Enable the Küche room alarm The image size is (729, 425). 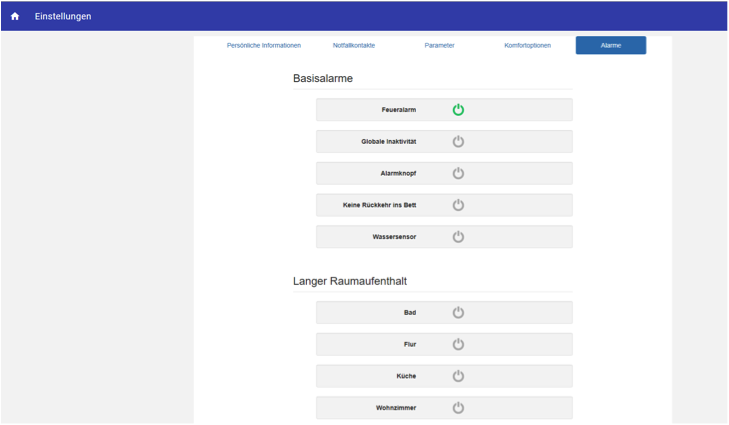458,376
